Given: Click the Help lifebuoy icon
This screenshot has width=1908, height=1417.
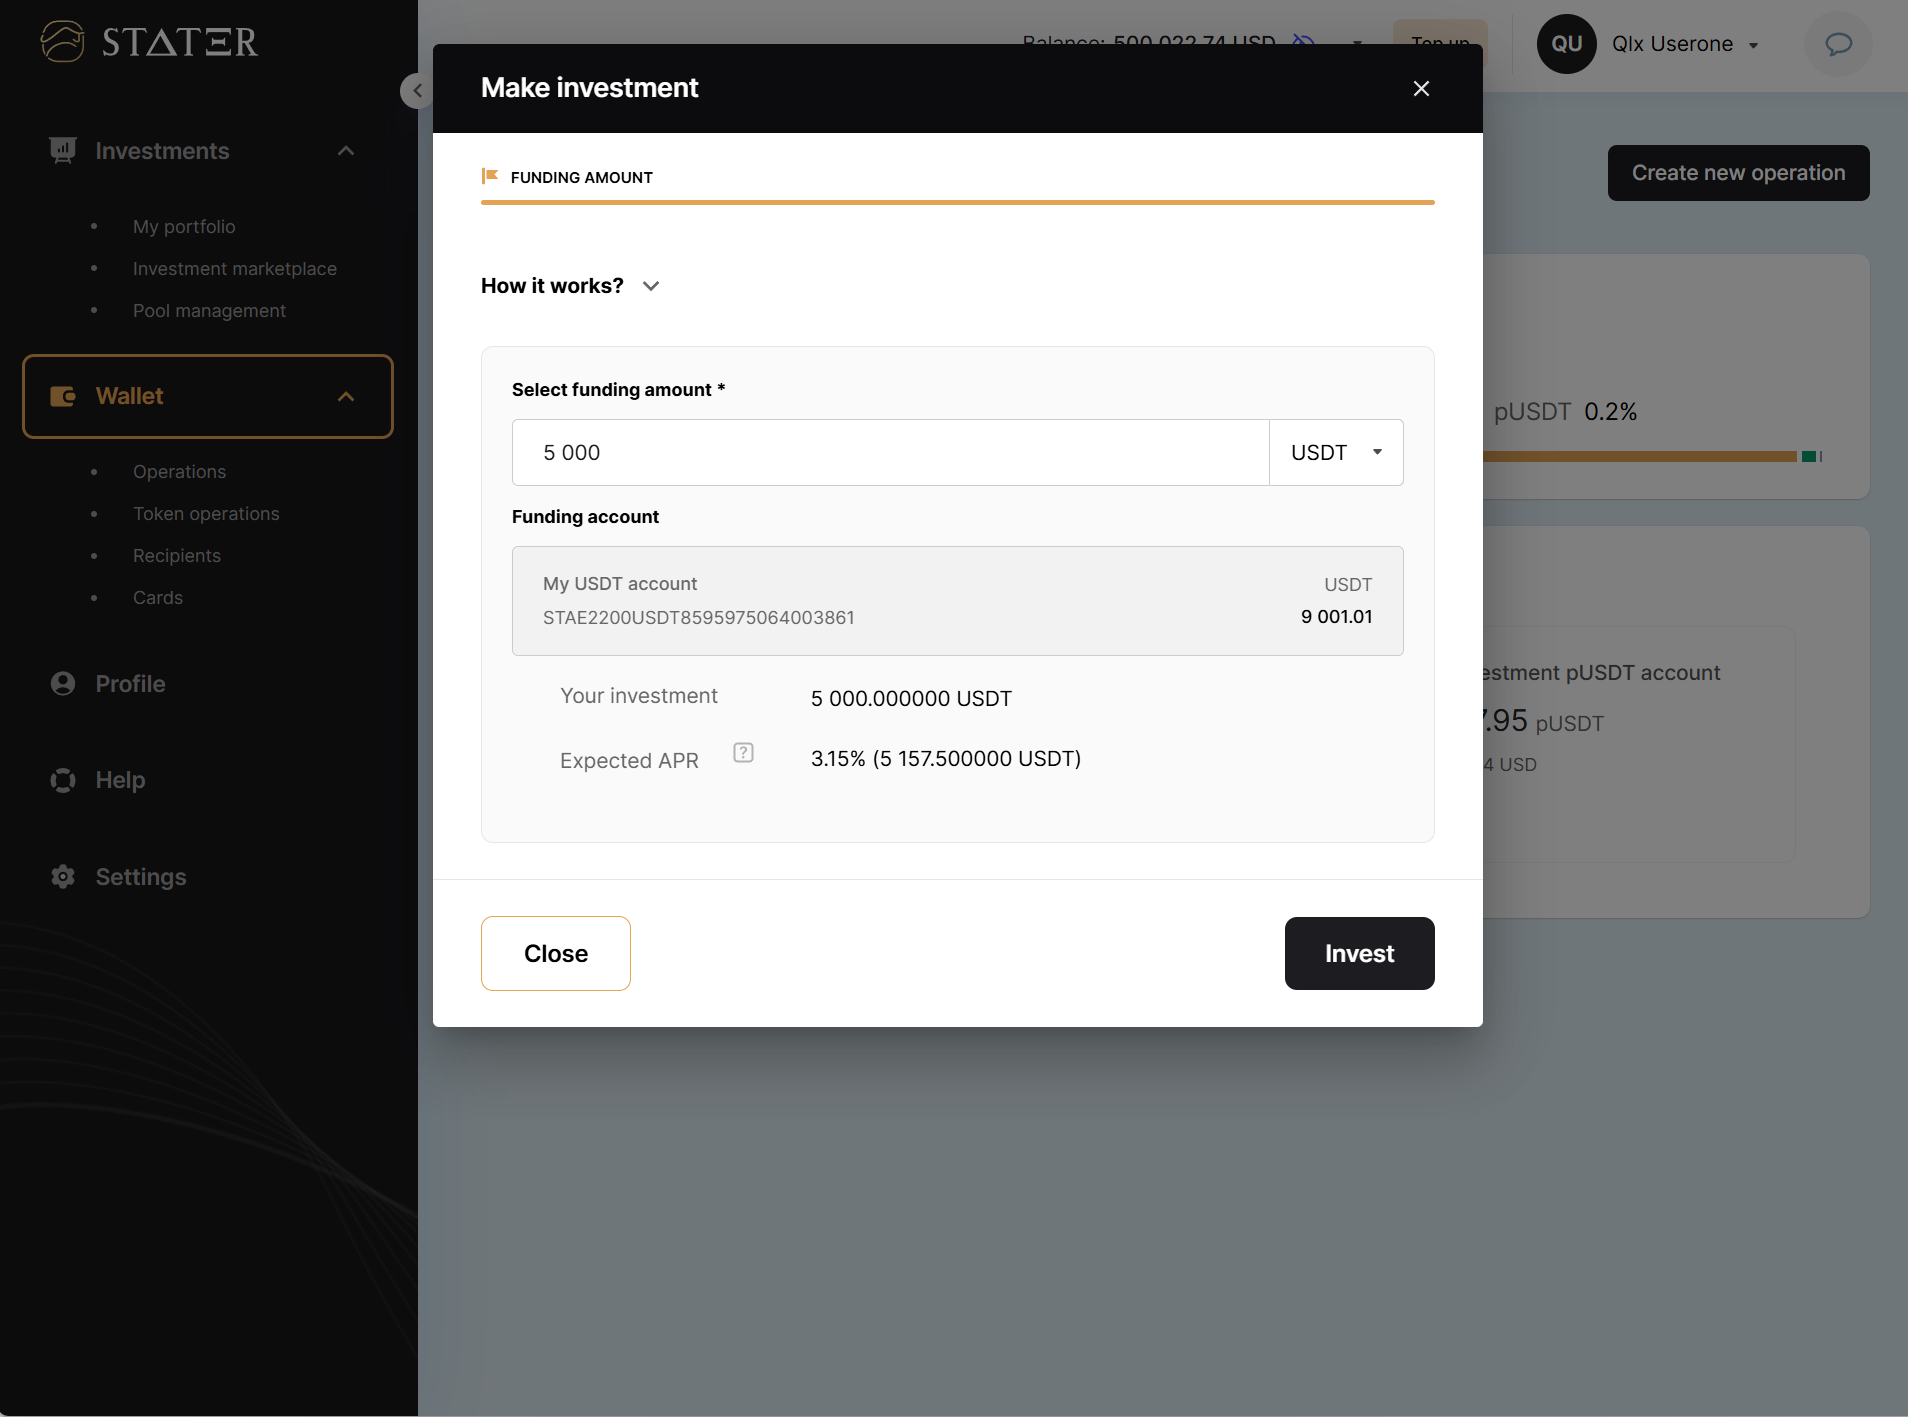Looking at the screenshot, I should pyautogui.click(x=63, y=780).
